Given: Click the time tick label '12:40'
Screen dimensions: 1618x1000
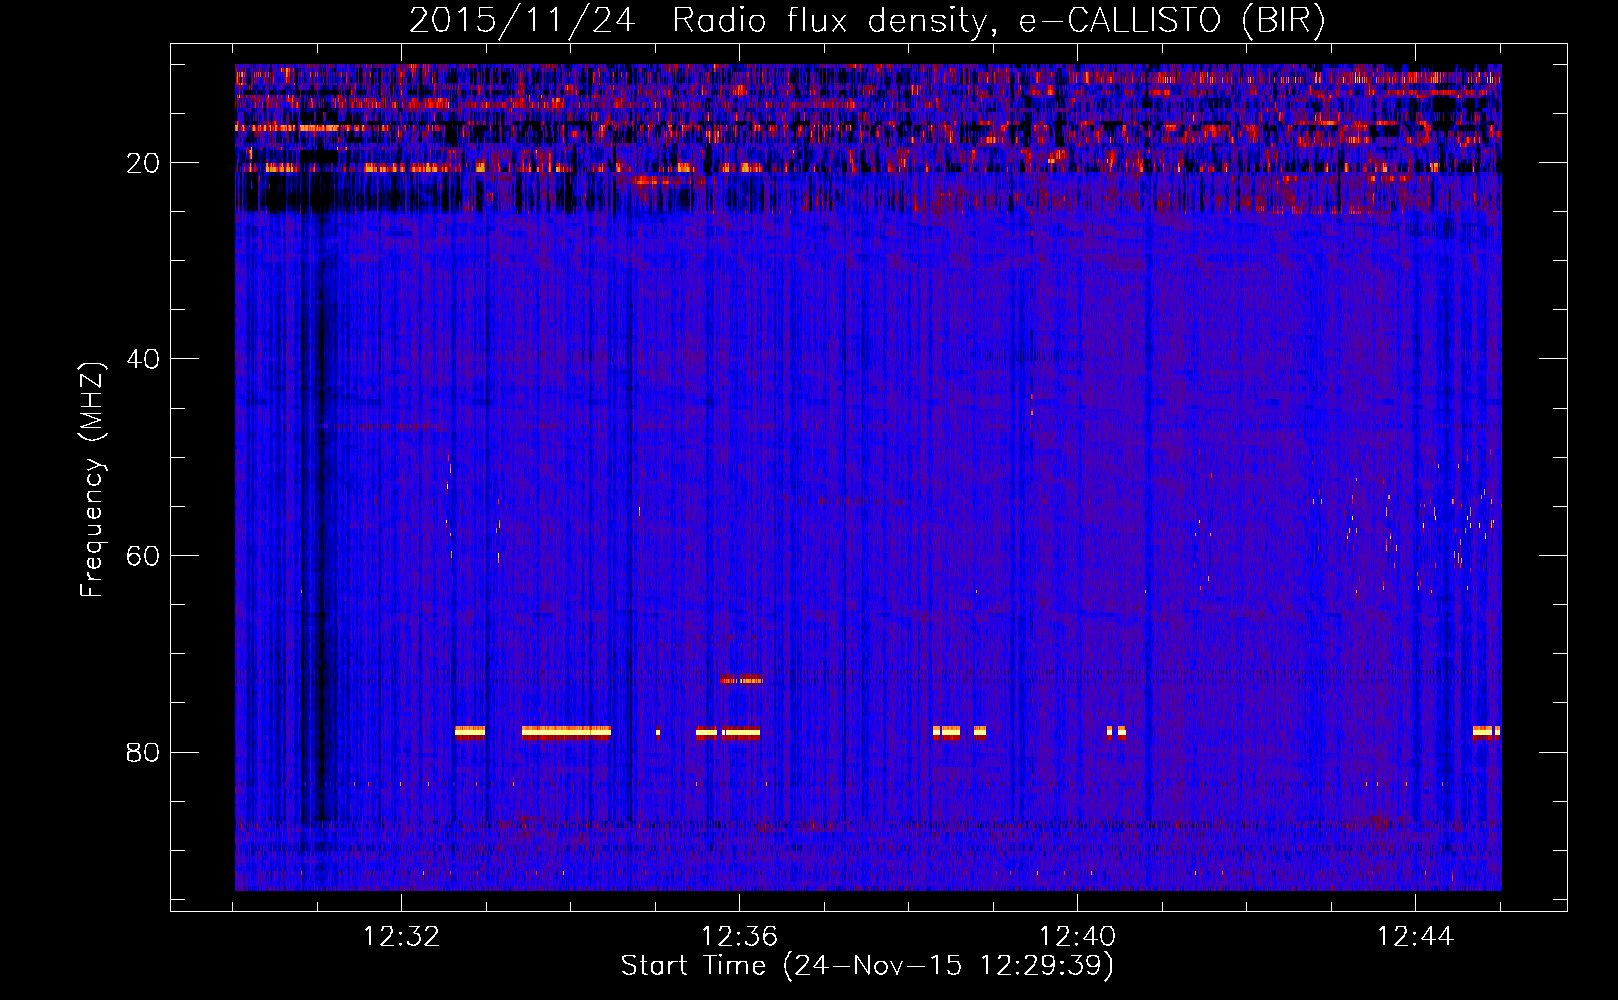Looking at the screenshot, I should click(x=1077, y=937).
